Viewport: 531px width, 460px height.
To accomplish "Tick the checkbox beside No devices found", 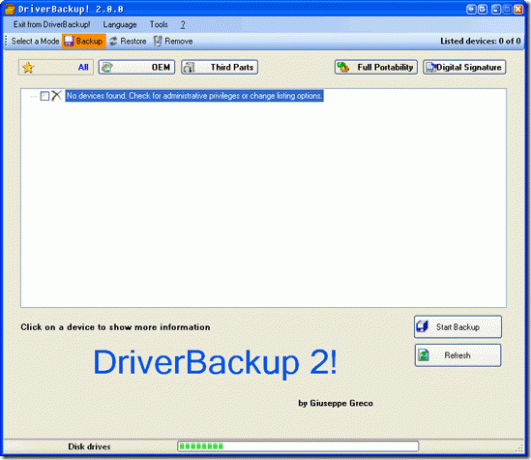I will coord(45,96).
